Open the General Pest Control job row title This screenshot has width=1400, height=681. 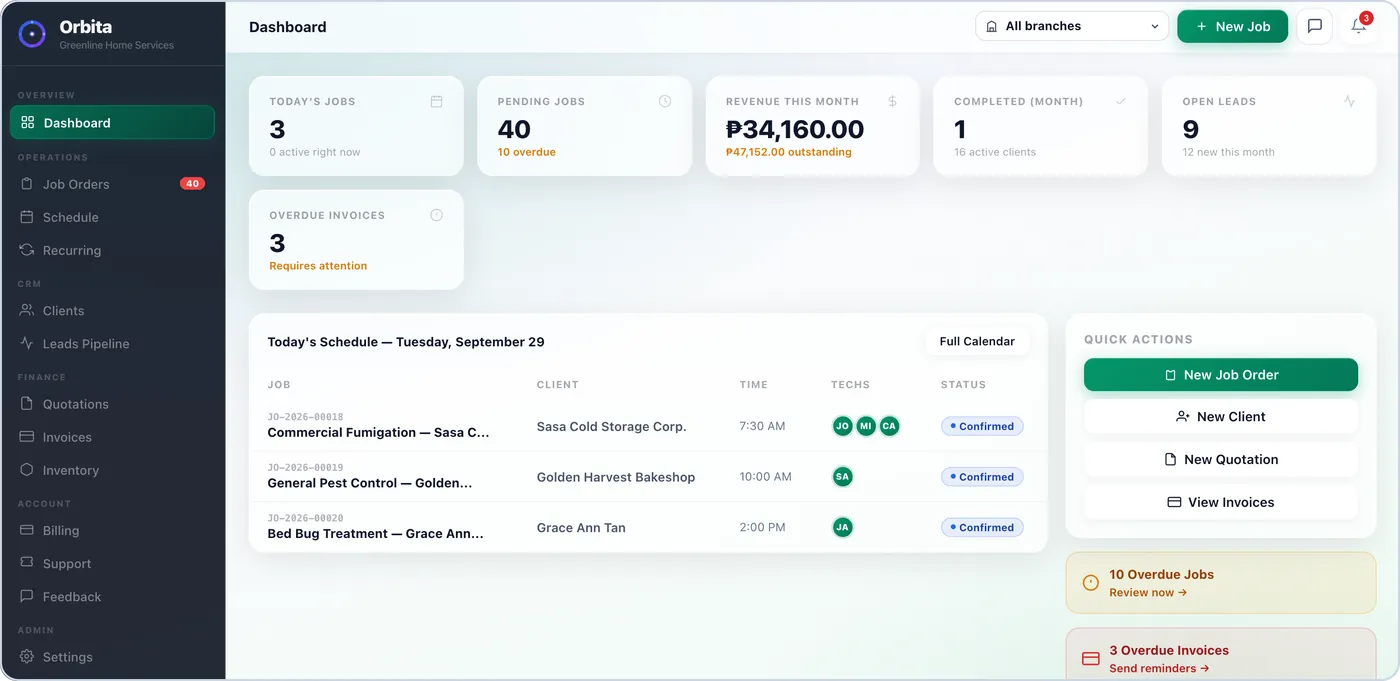(370, 483)
